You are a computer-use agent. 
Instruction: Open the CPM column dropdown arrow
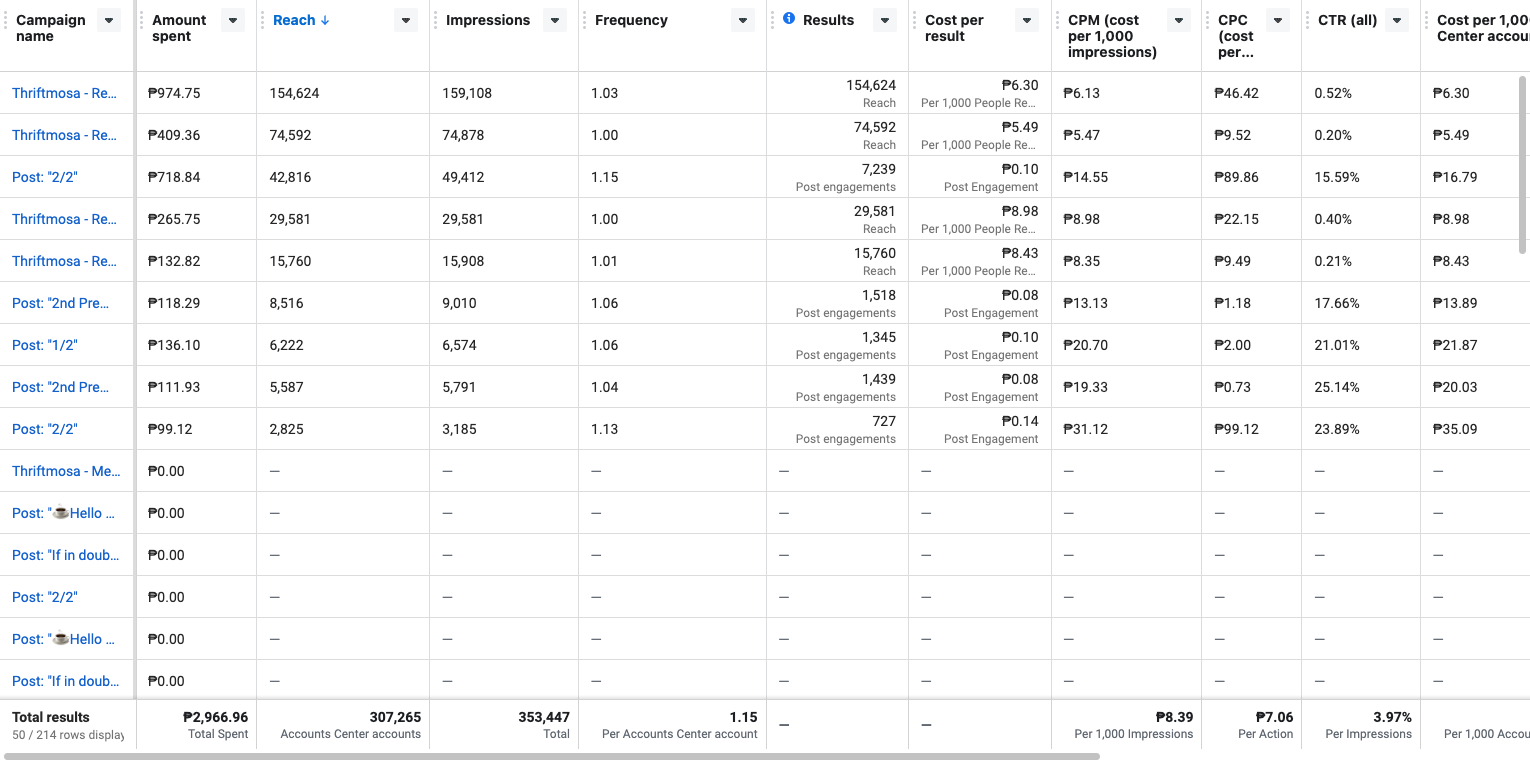[x=1179, y=20]
